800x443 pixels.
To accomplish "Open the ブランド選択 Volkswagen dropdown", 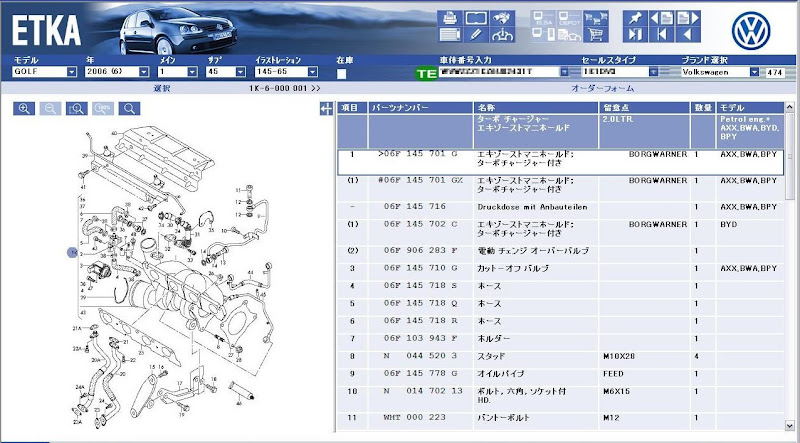I will [755, 72].
